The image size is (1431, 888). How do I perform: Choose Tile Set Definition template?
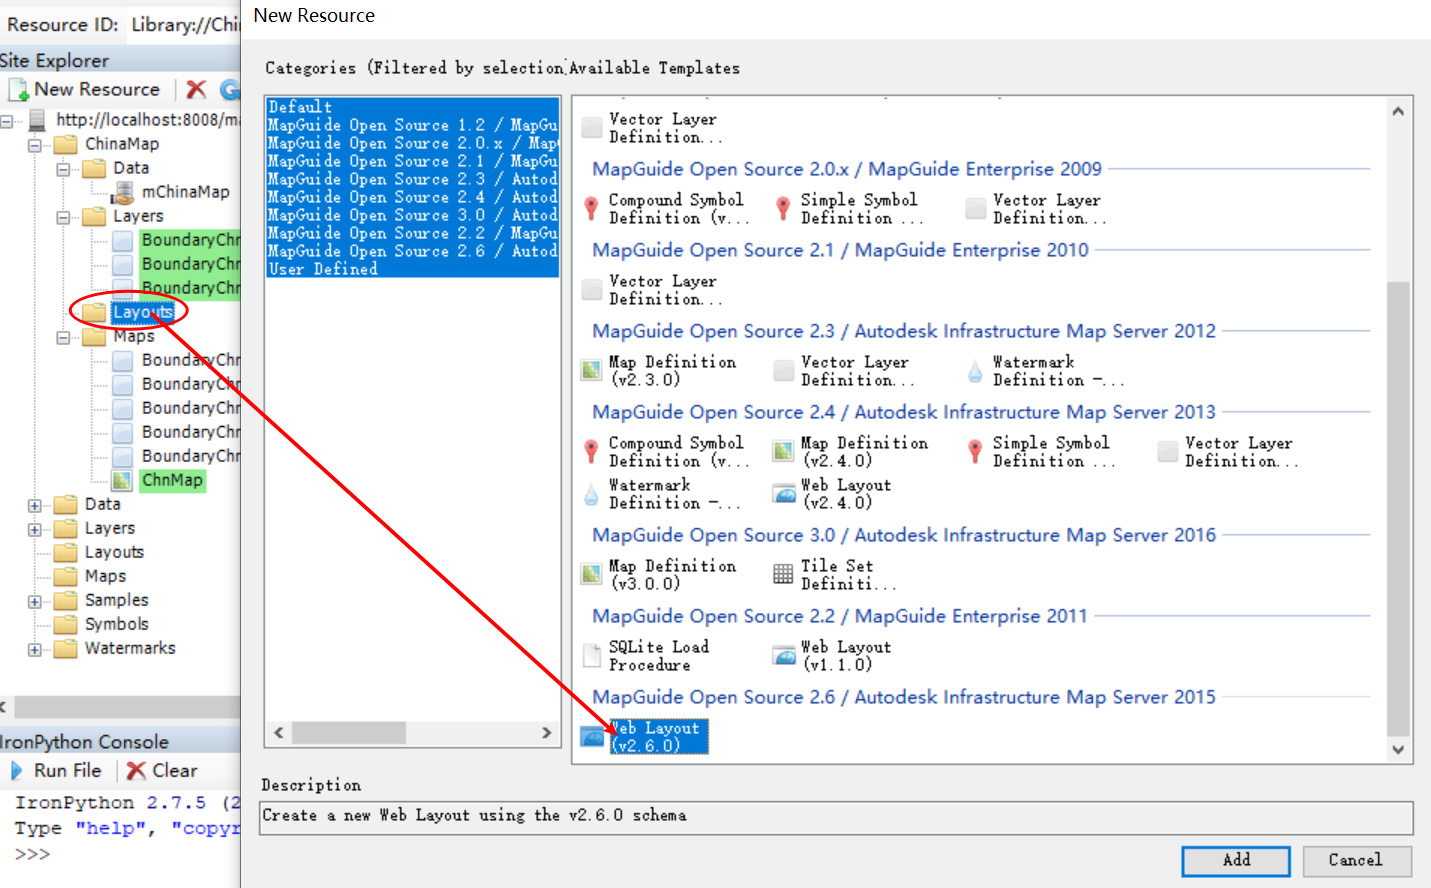(x=836, y=574)
